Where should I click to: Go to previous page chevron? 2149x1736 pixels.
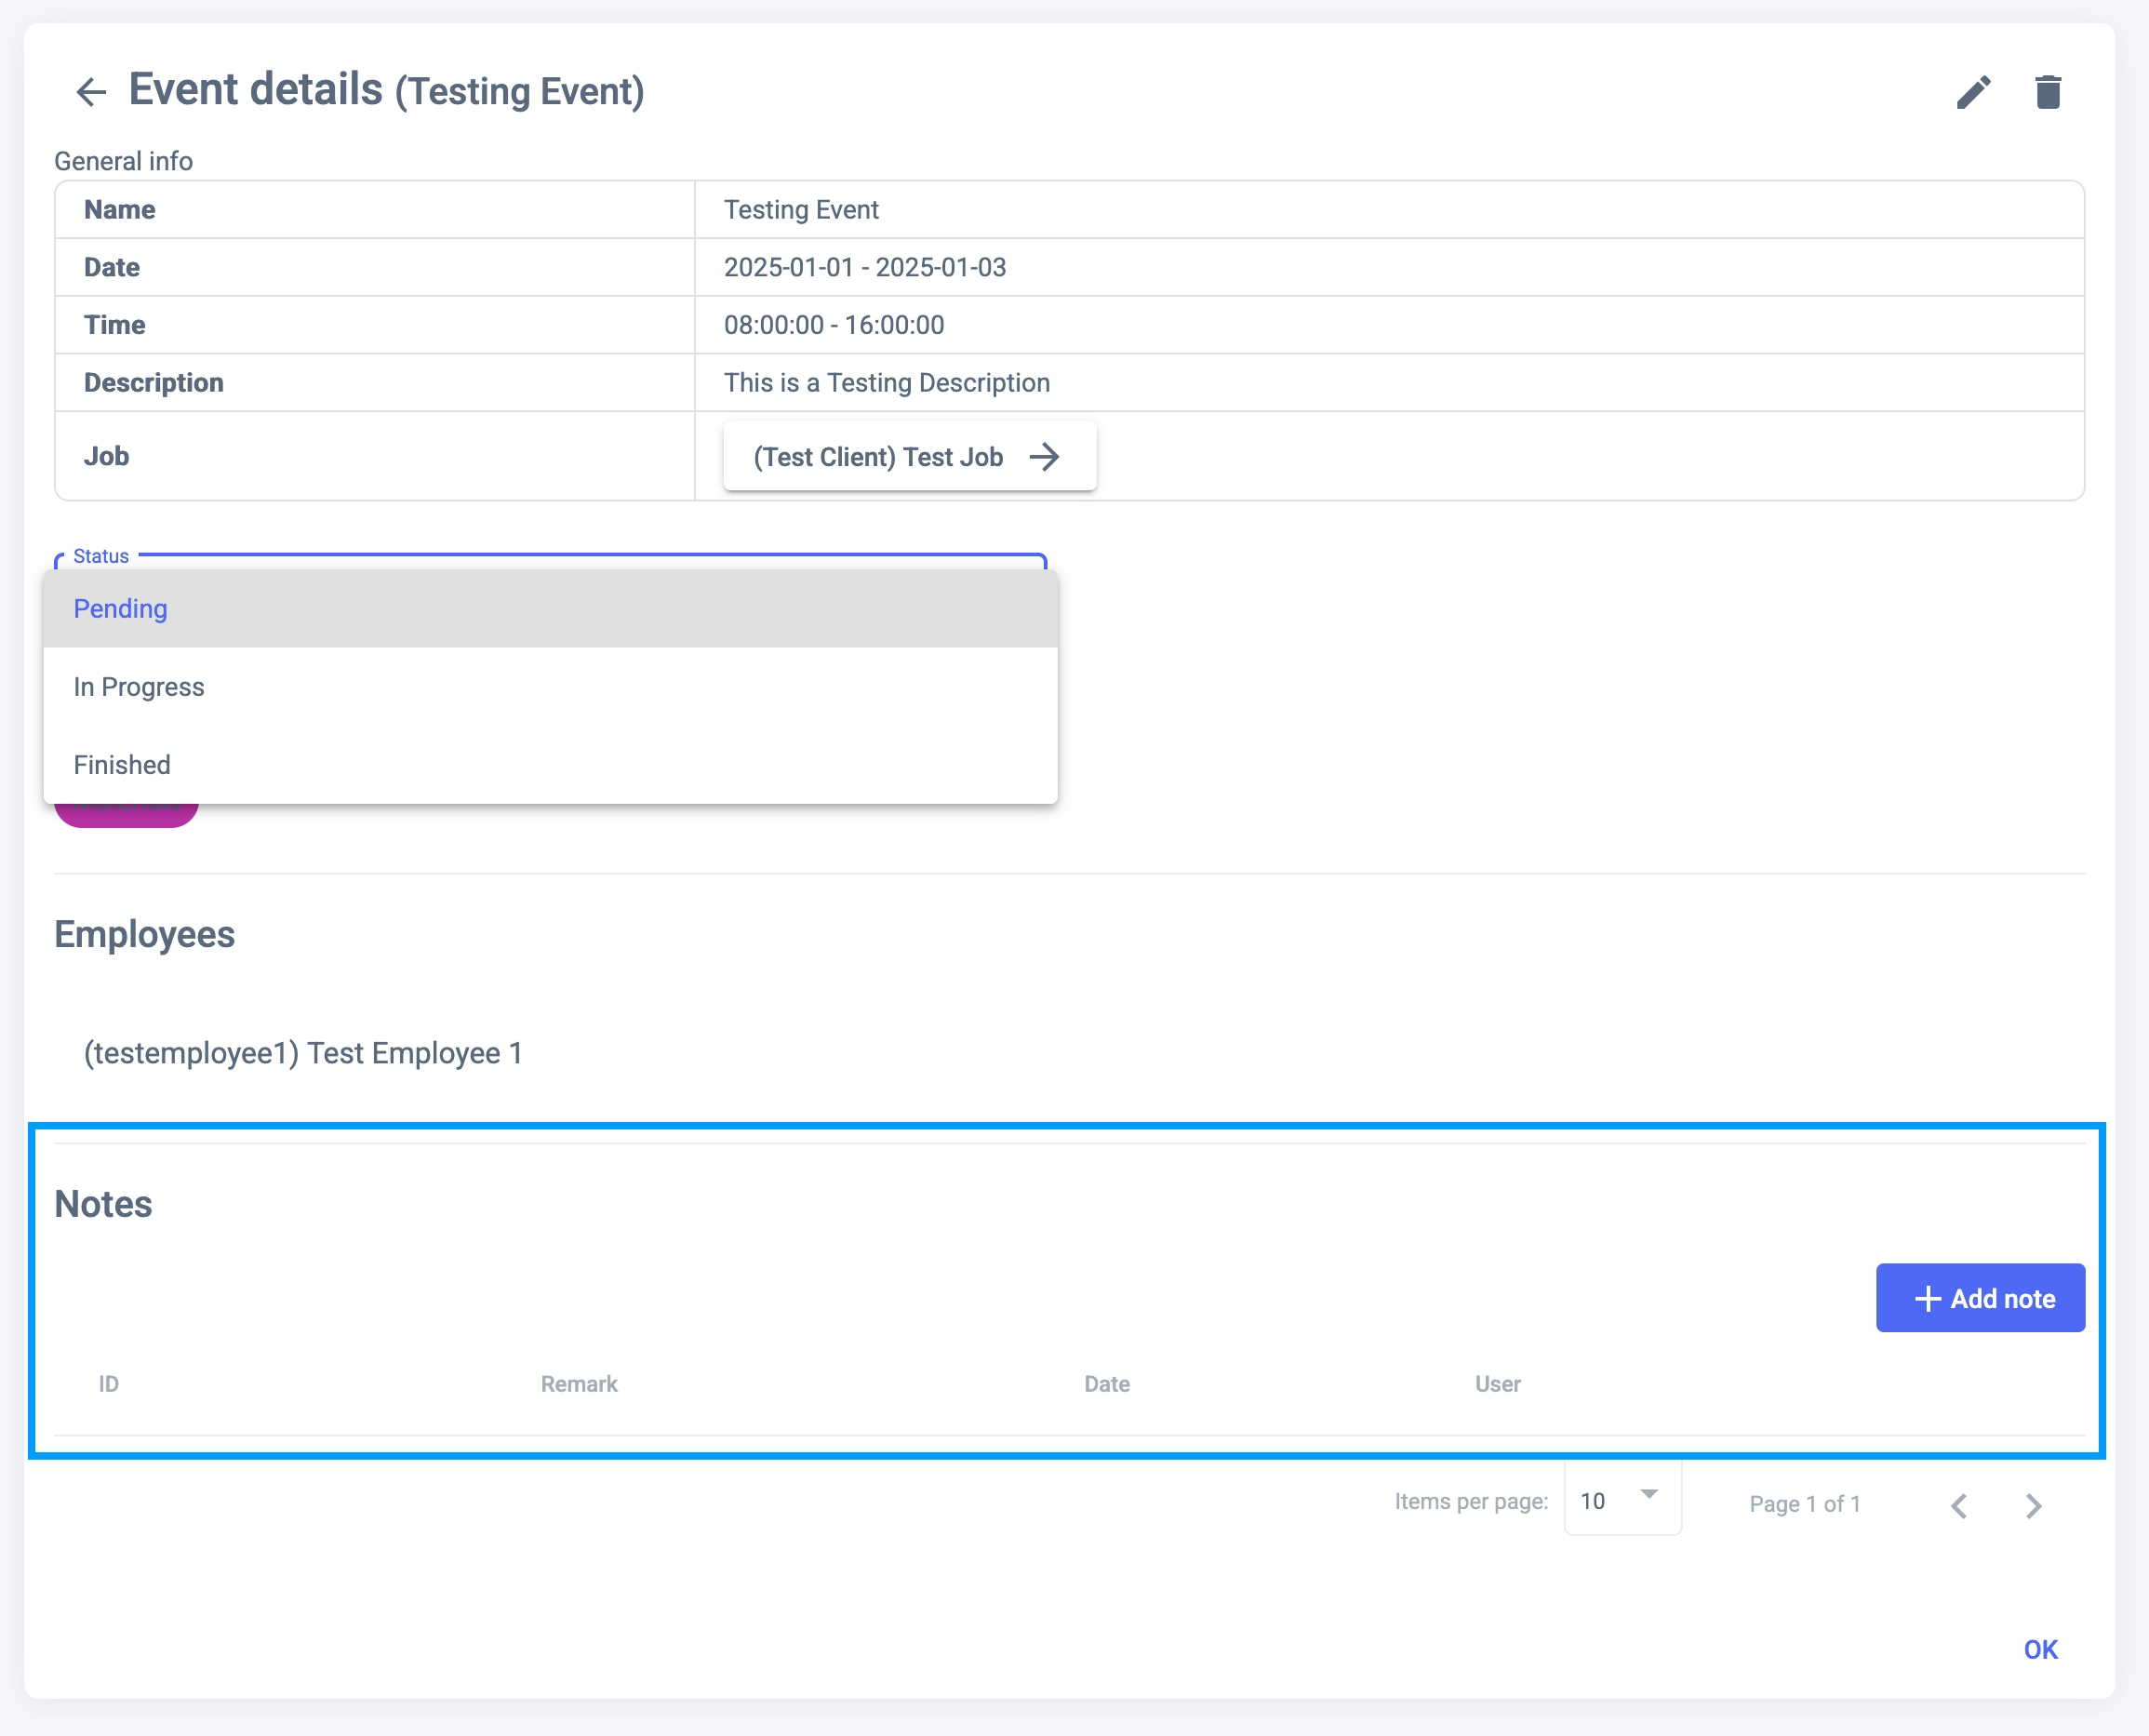tap(1959, 1505)
